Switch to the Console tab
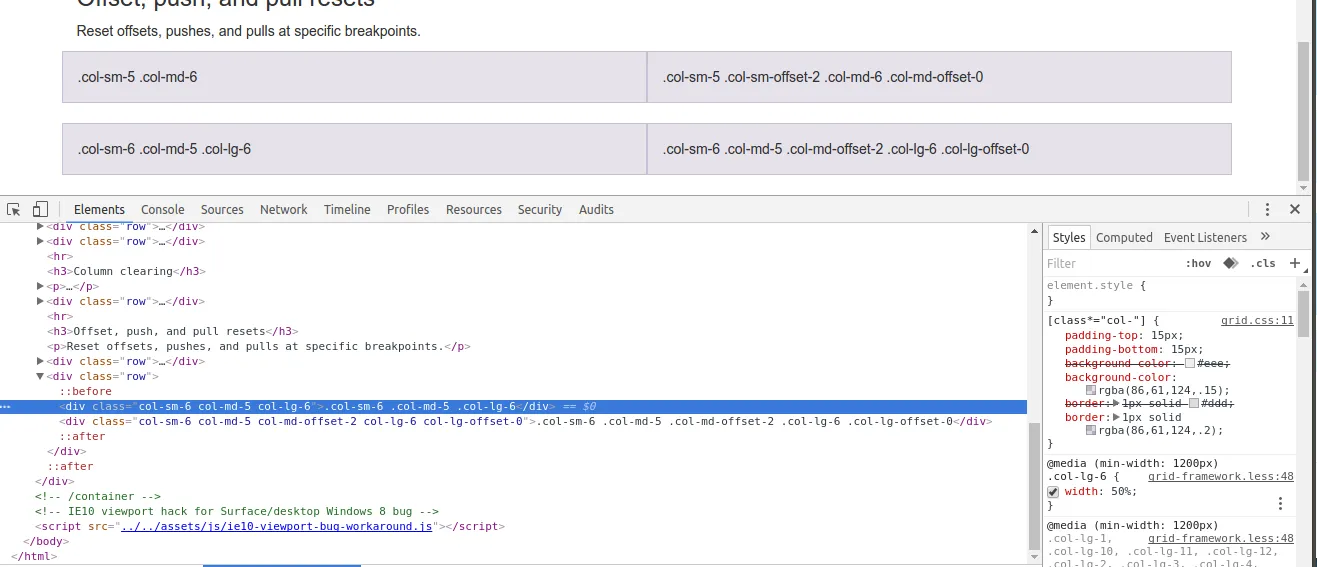This screenshot has height=567, width=1317. point(163,209)
